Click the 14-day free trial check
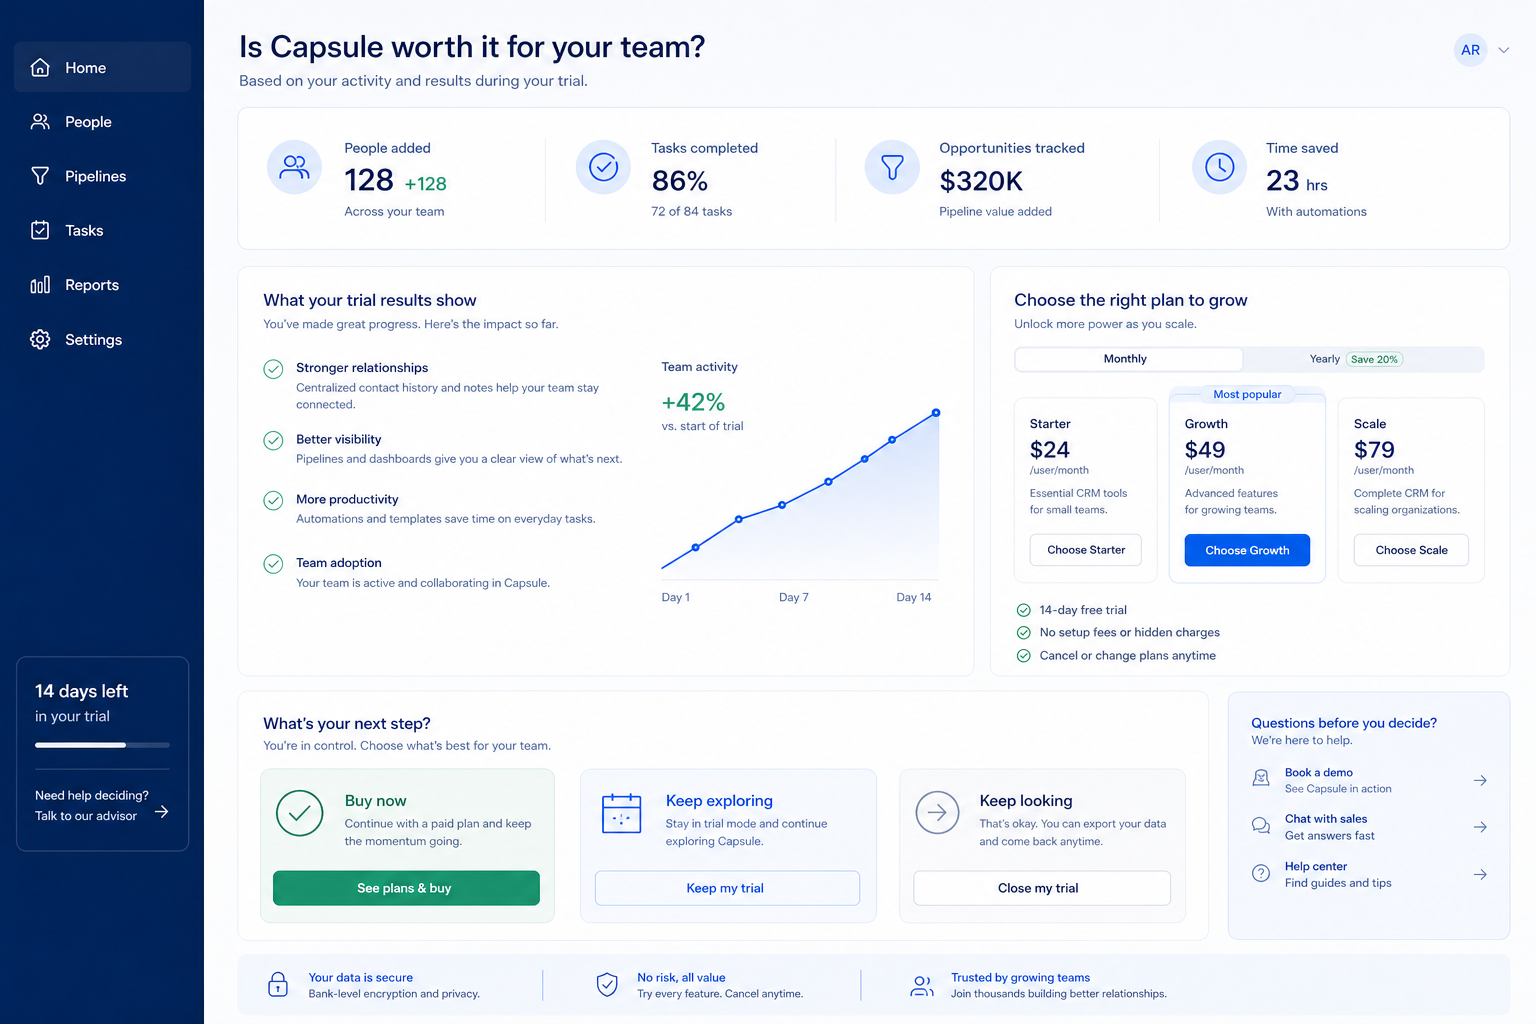1536x1024 pixels. coord(1023,610)
